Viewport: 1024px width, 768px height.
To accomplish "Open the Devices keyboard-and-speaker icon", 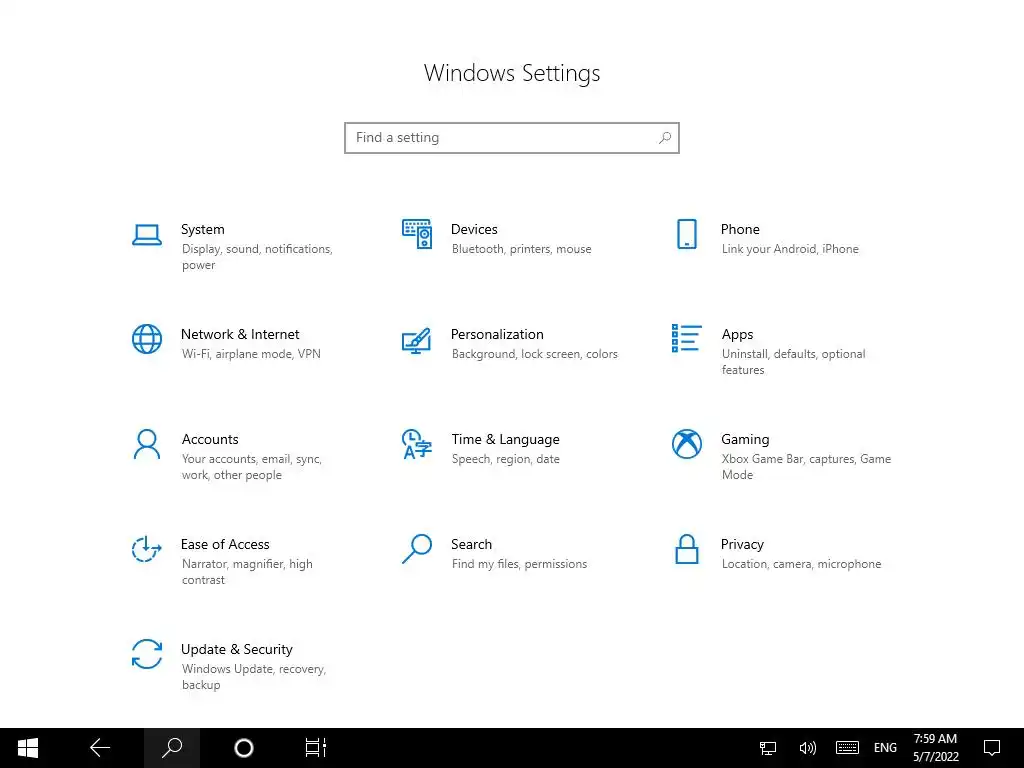I will coord(417,234).
